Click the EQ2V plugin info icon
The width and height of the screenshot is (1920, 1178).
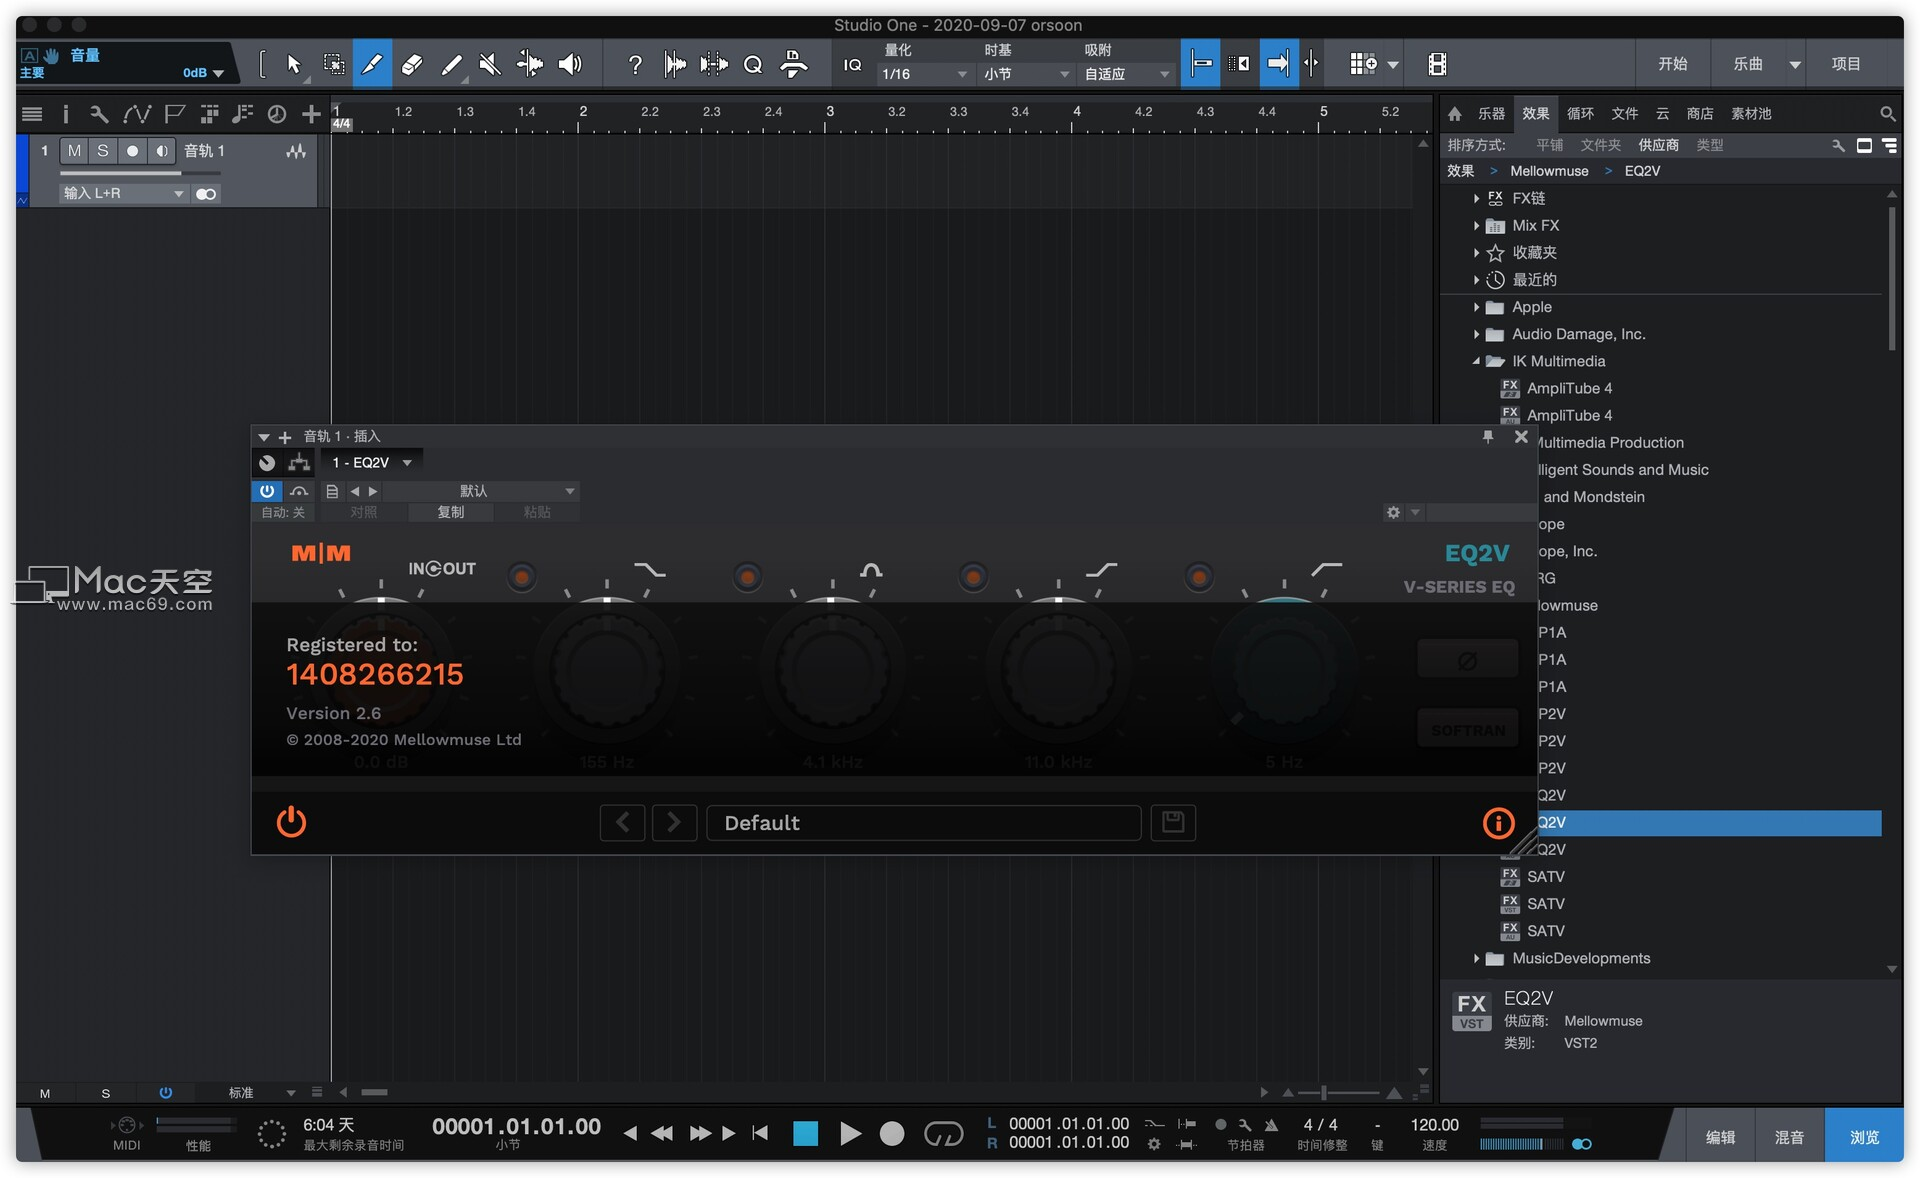pyautogui.click(x=1497, y=823)
